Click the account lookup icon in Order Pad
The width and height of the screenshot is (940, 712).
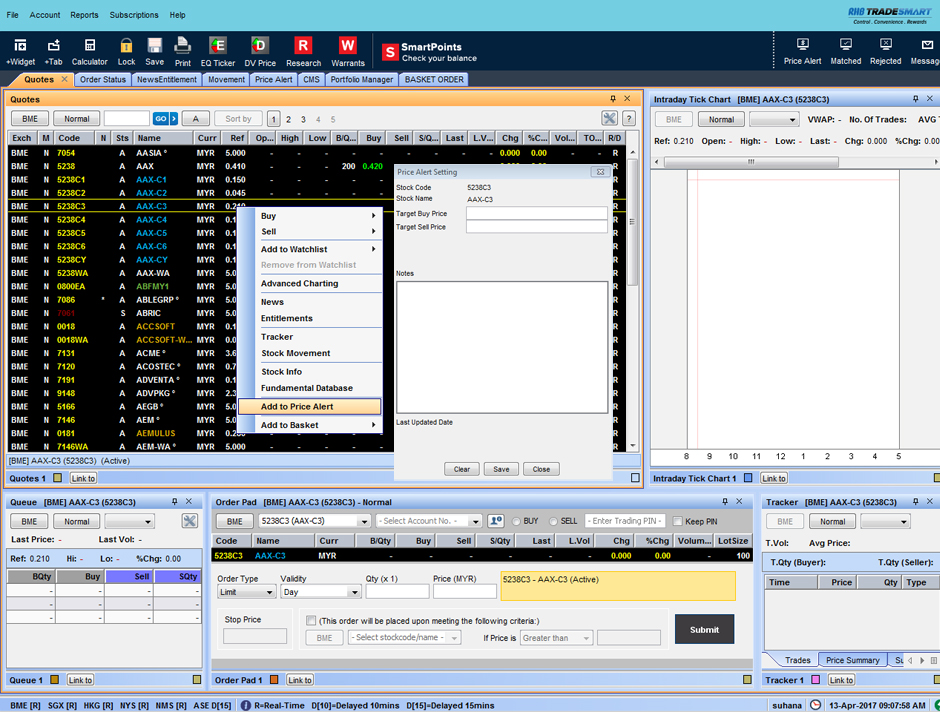(496, 521)
